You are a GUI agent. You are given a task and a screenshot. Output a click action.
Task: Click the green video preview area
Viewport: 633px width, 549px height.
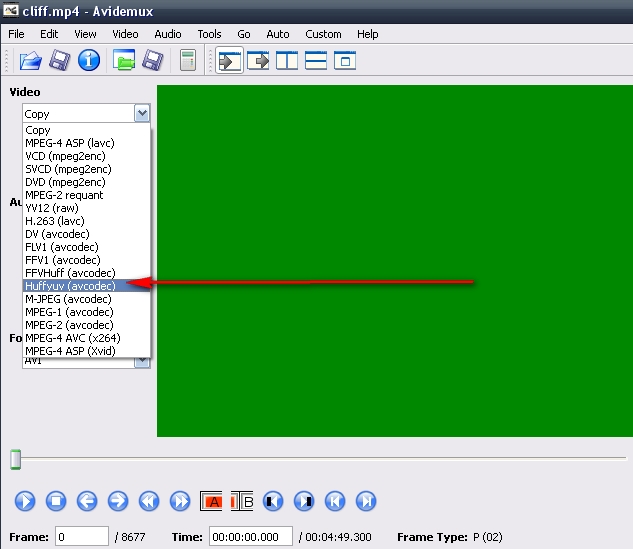click(395, 261)
